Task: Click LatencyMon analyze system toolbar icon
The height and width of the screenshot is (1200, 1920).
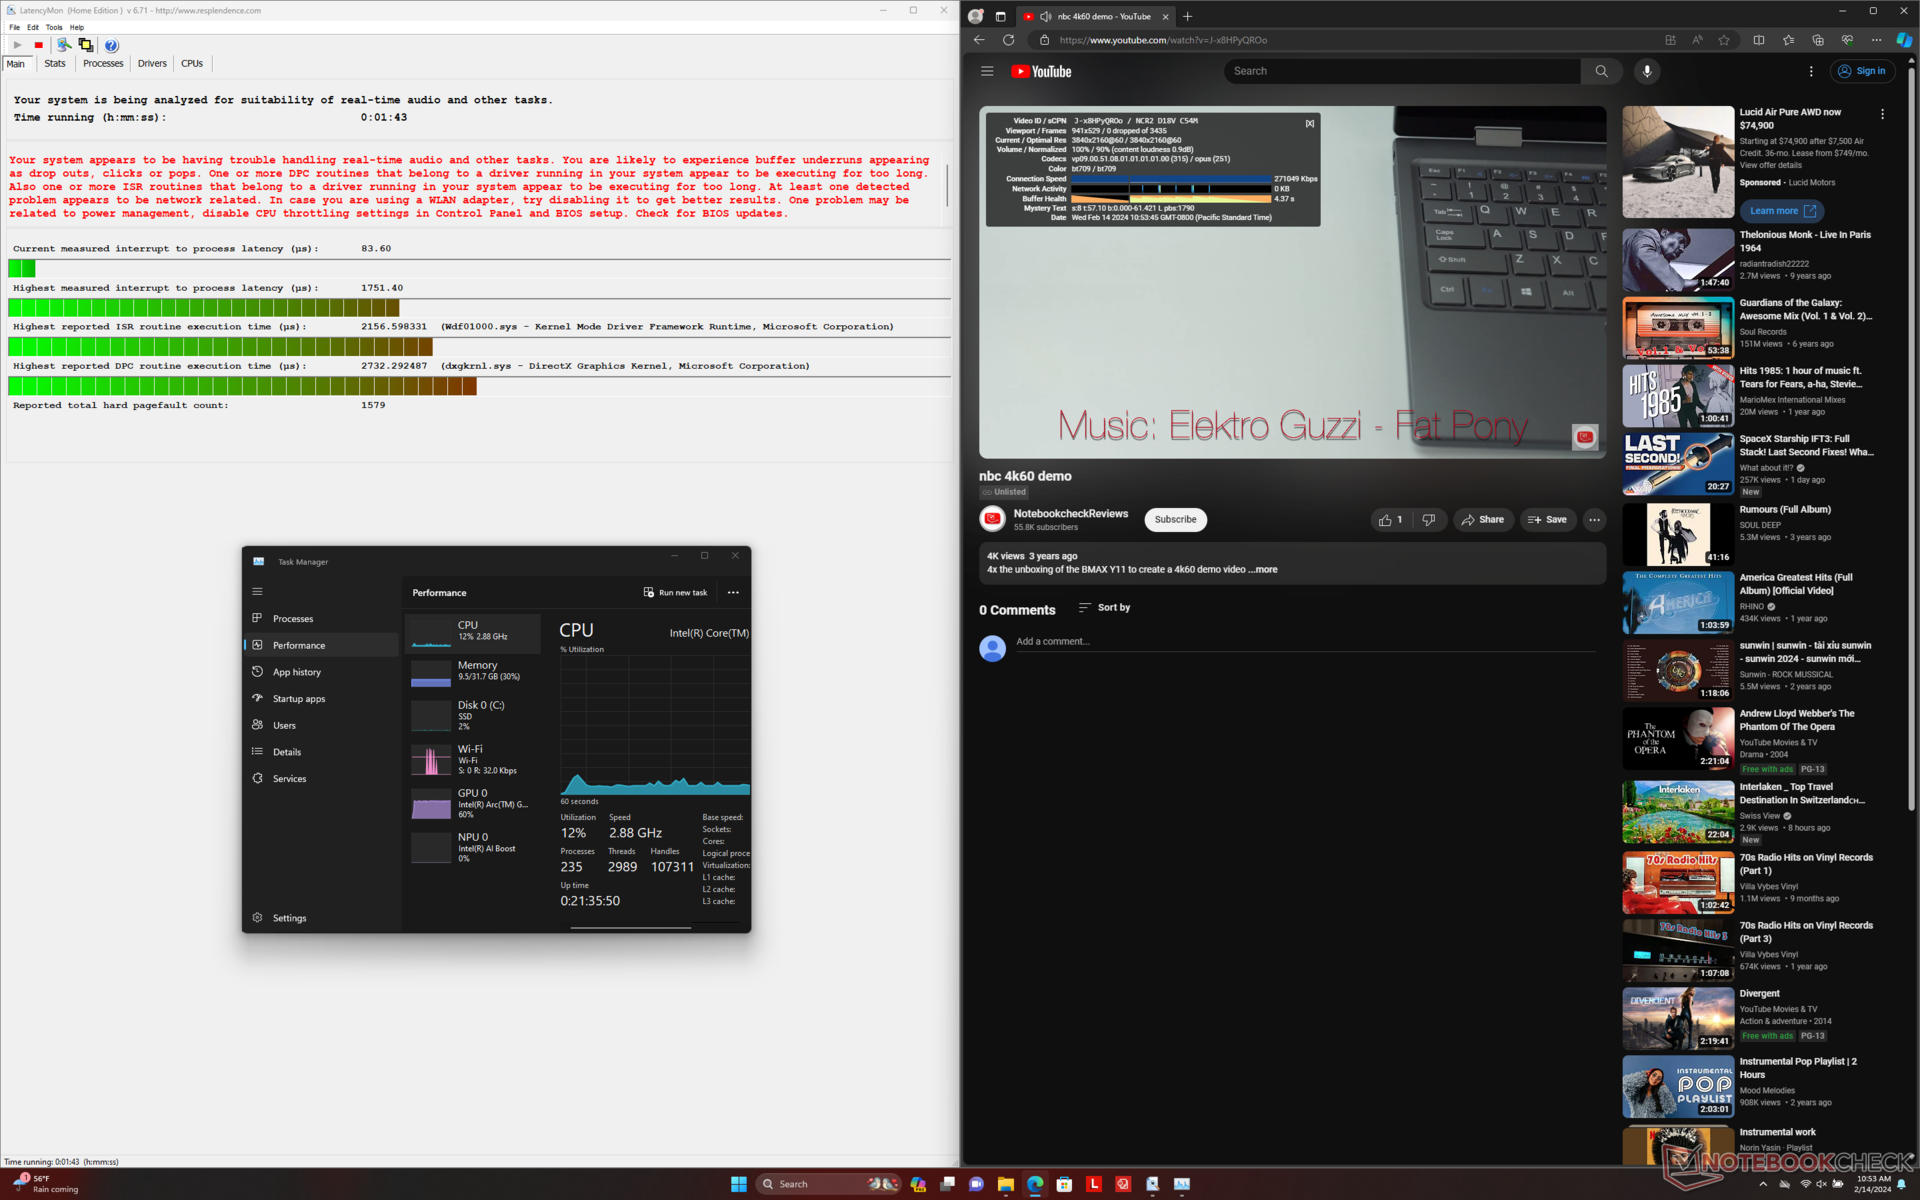Action: coord(64,45)
